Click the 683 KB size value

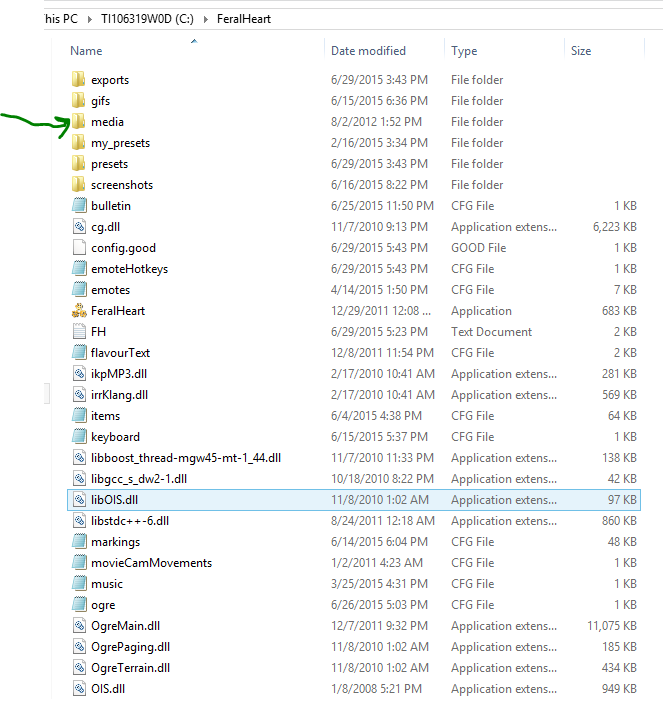tap(619, 311)
